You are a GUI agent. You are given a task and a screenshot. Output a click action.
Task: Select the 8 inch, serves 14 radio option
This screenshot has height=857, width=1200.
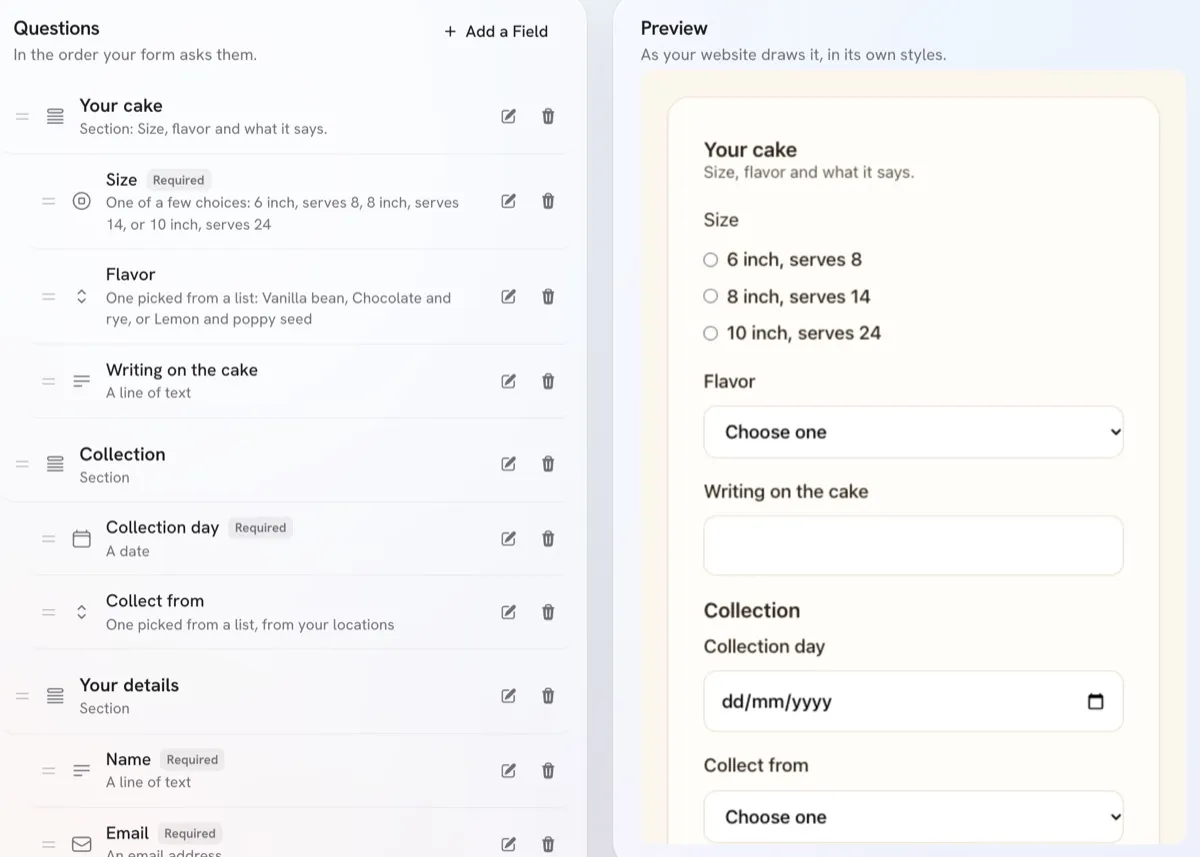click(x=711, y=297)
